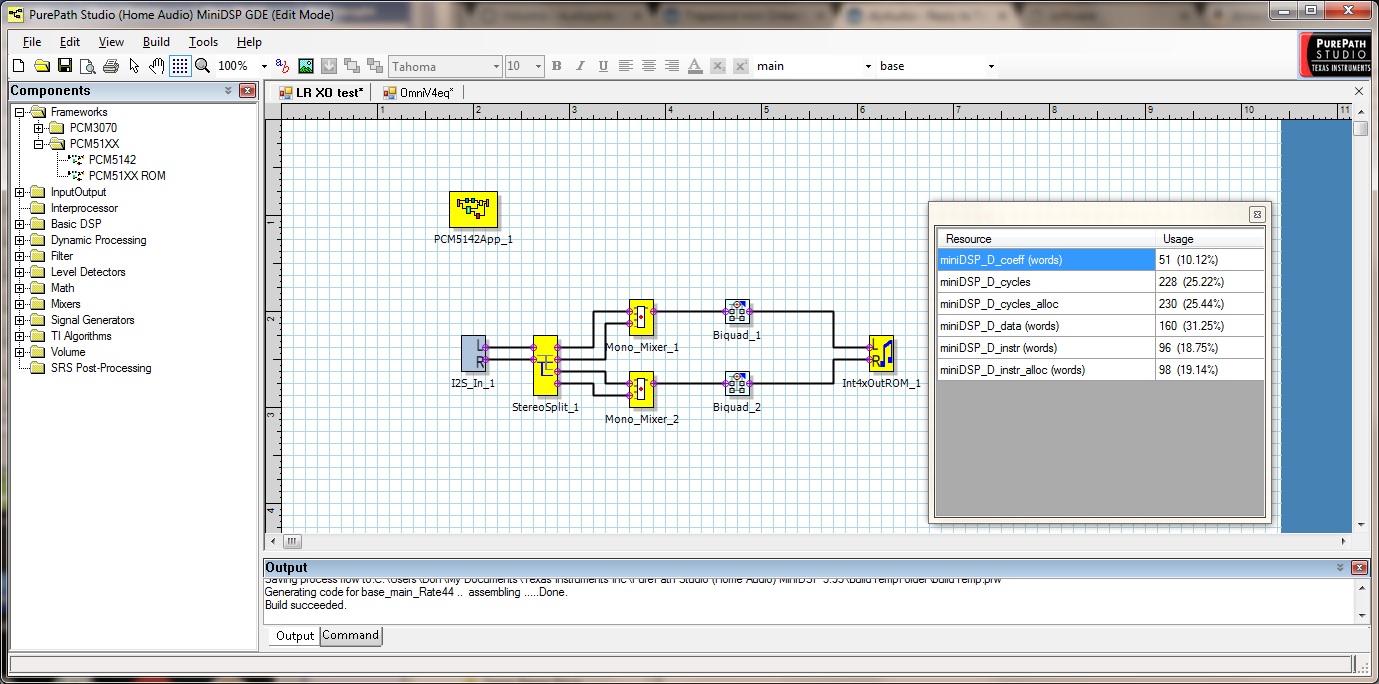Open the Help menu
The image size is (1379, 684).
pos(249,42)
